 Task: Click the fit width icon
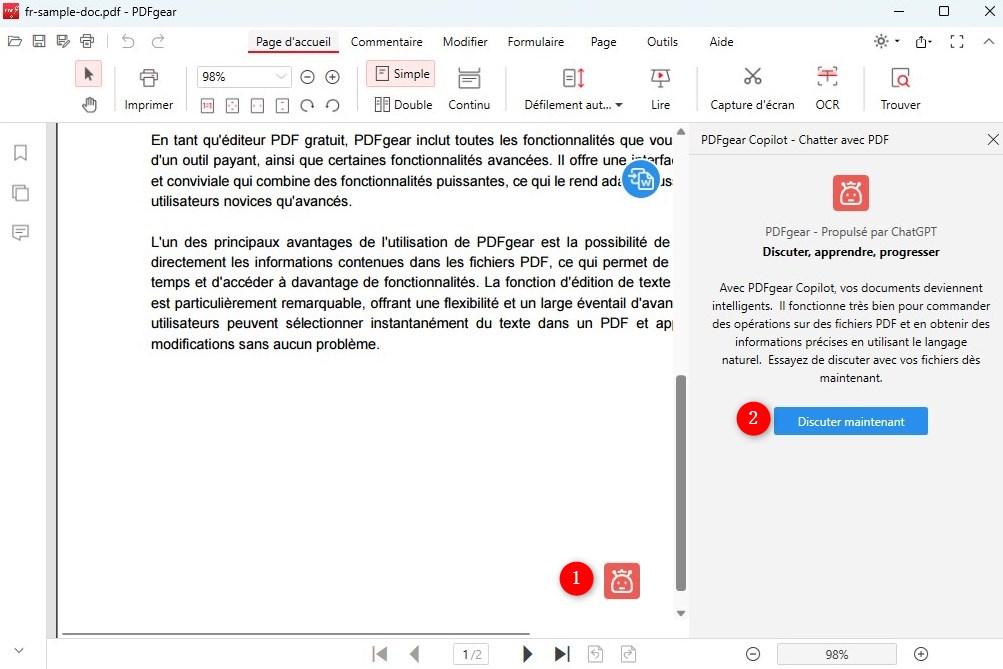point(257,106)
